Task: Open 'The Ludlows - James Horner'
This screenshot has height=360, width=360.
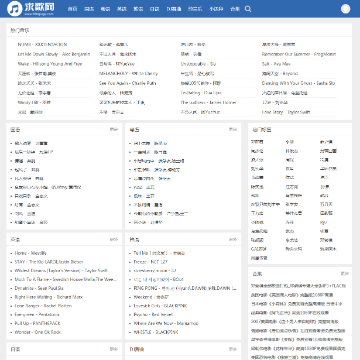Action: click(208, 102)
